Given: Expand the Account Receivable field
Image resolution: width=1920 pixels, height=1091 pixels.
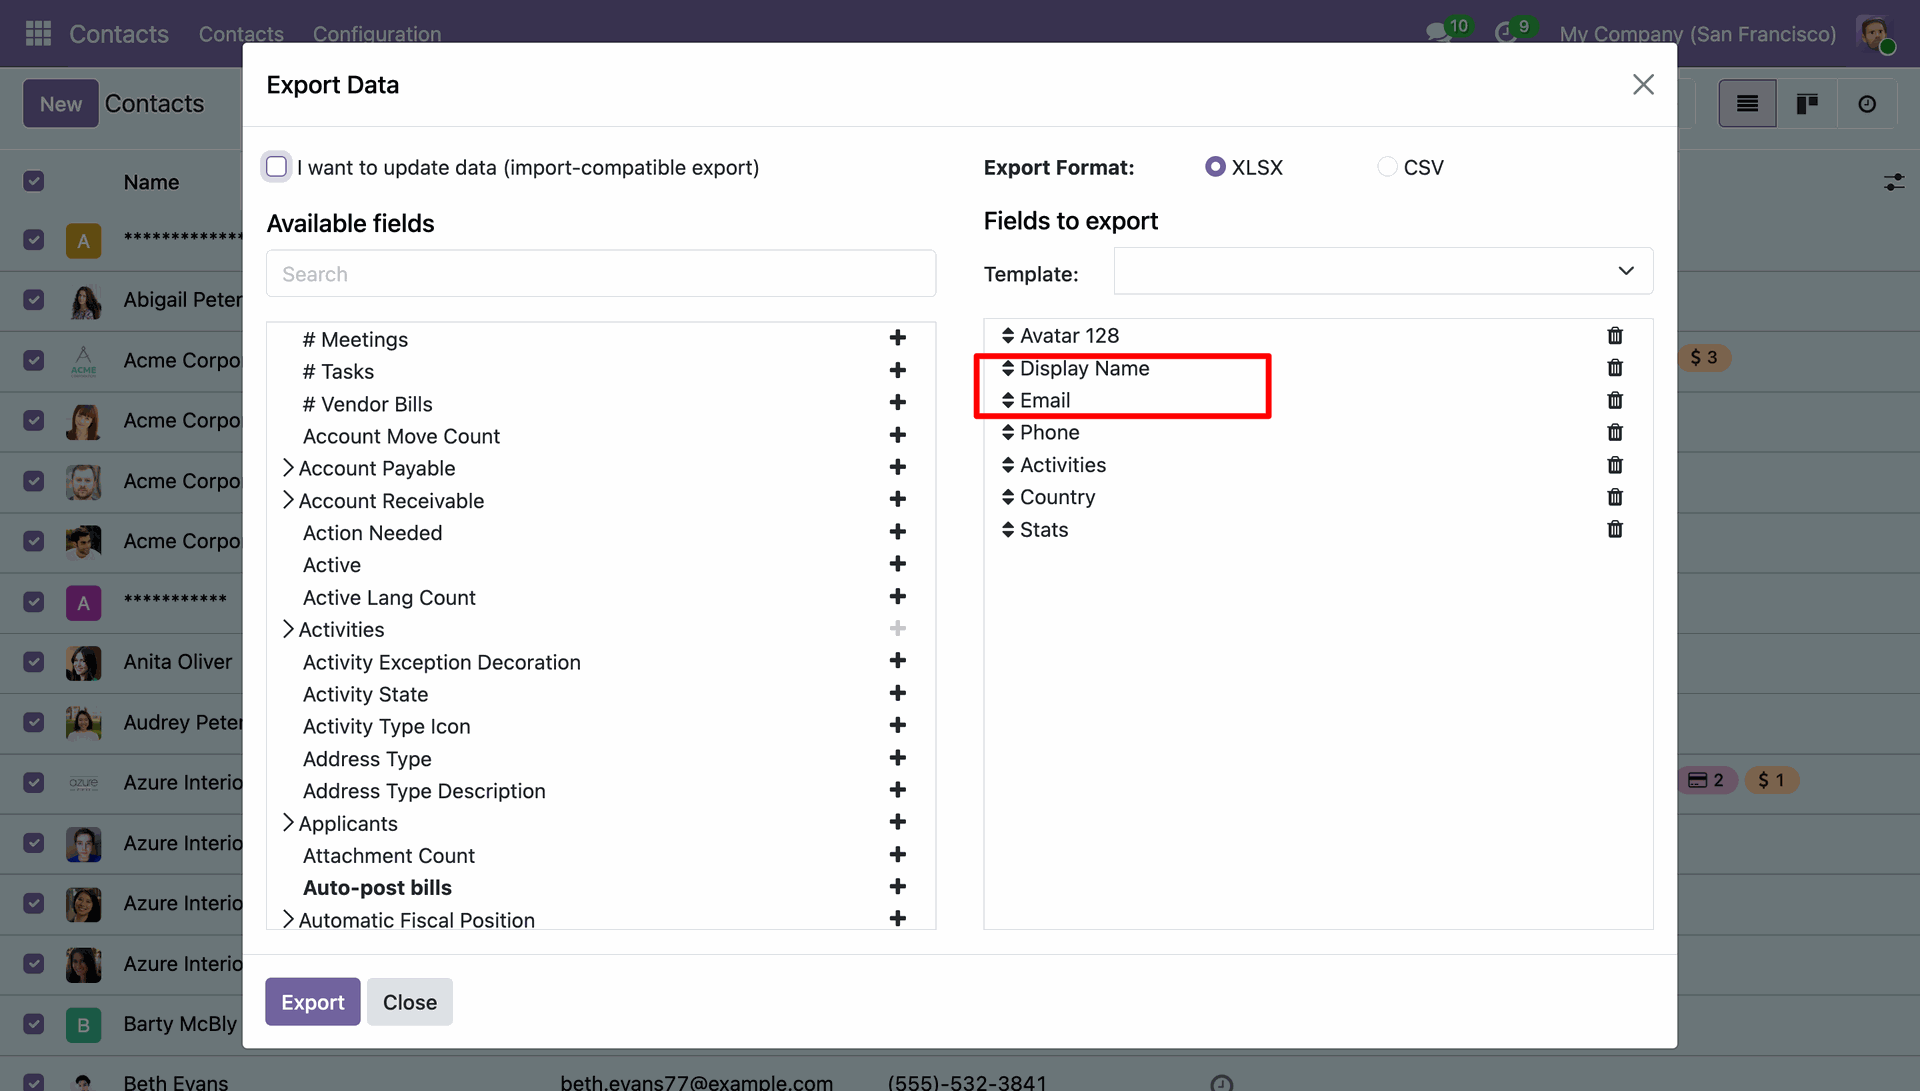Looking at the screenshot, I should pyautogui.click(x=288, y=499).
